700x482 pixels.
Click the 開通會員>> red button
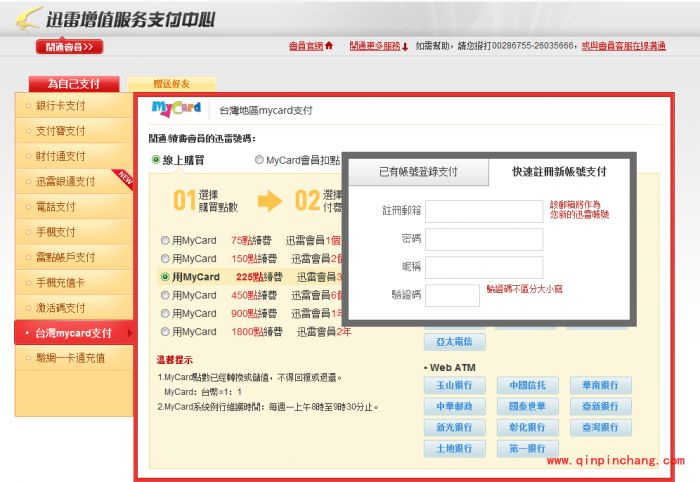(x=70, y=46)
